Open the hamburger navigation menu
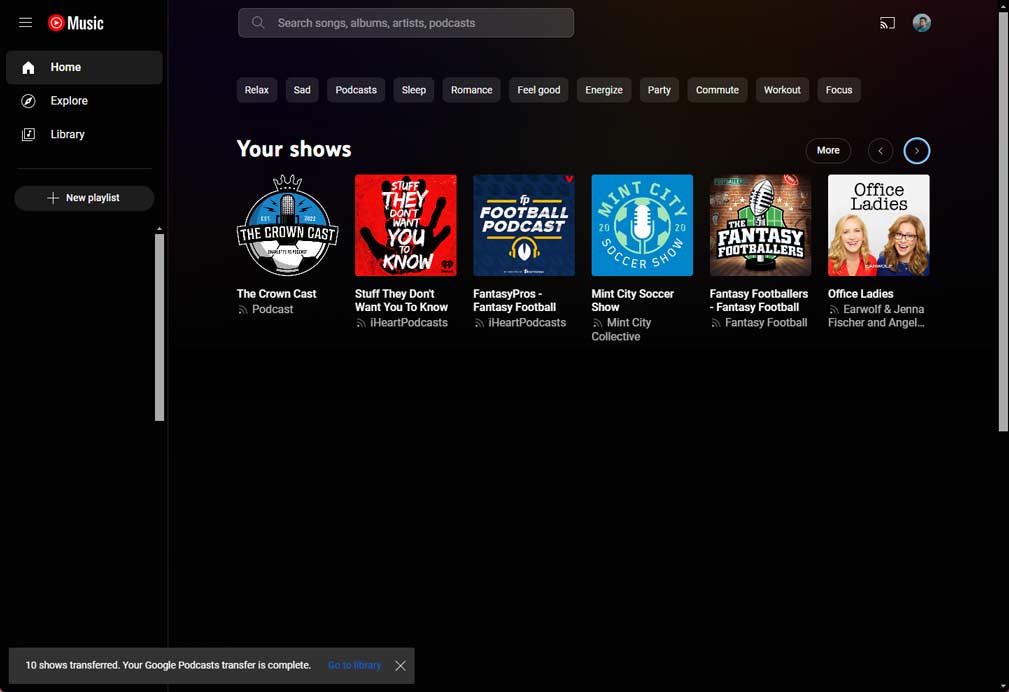Viewport: 1009px width, 692px height. (x=25, y=22)
